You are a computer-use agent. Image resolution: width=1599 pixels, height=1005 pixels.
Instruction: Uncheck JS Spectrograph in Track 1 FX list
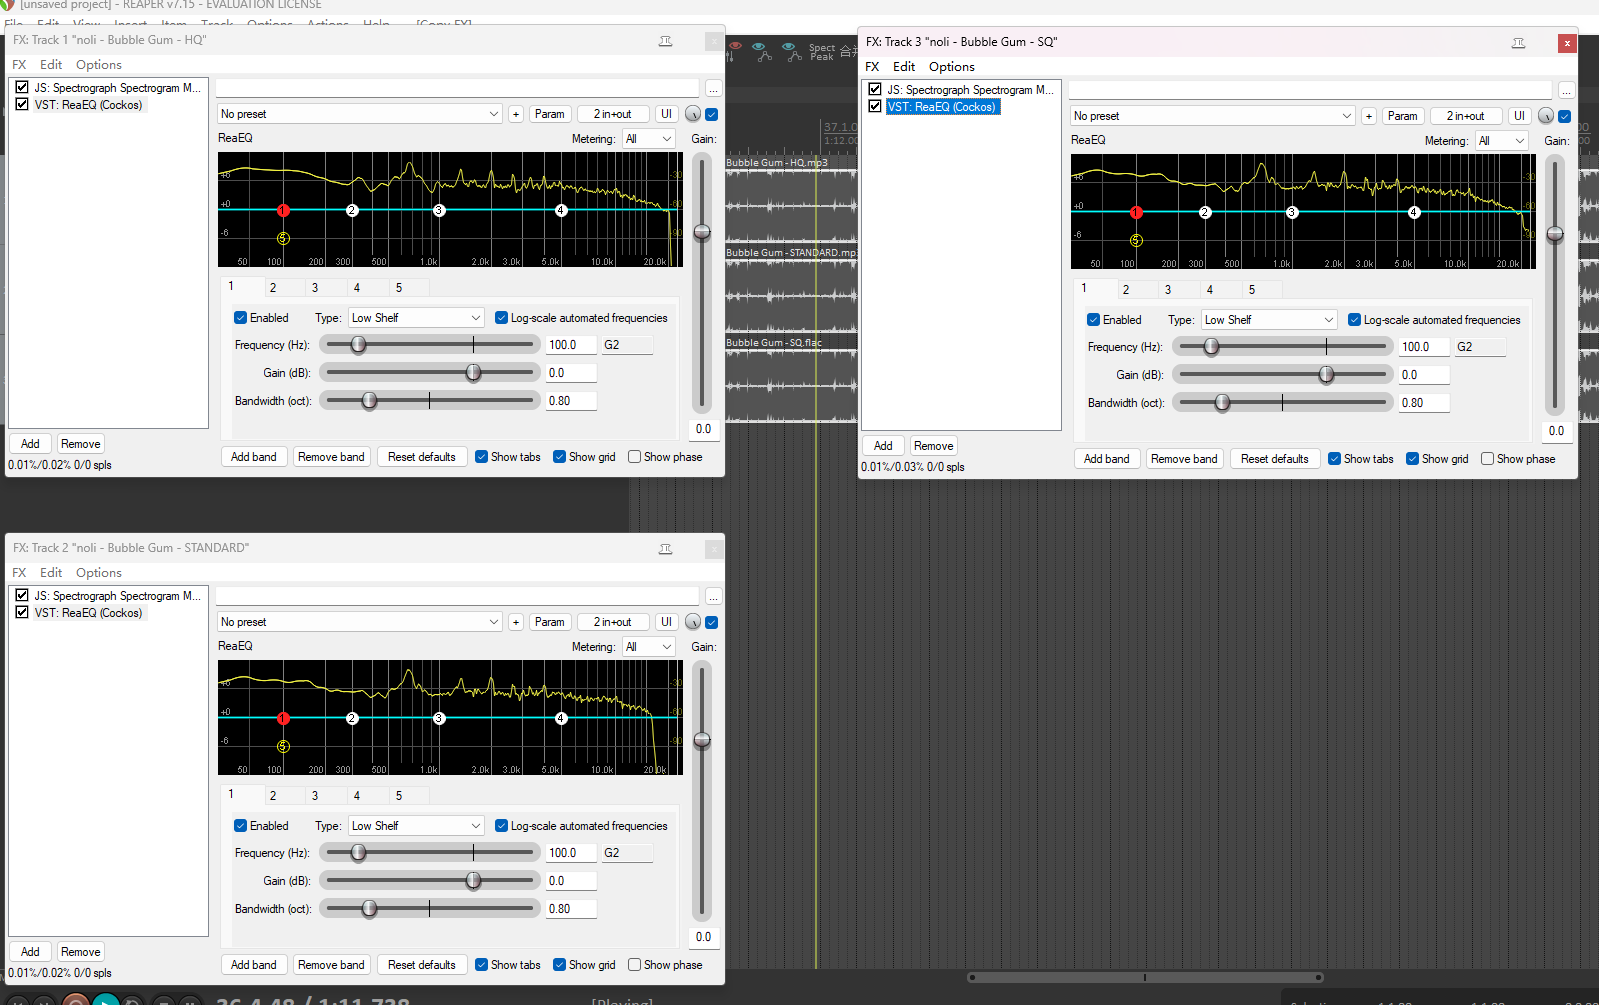22,87
